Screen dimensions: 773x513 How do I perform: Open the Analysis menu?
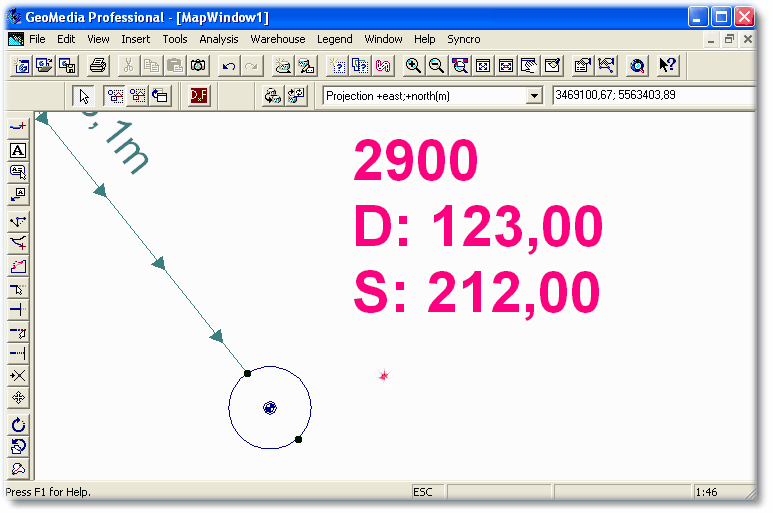pyautogui.click(x=219, y=39)
